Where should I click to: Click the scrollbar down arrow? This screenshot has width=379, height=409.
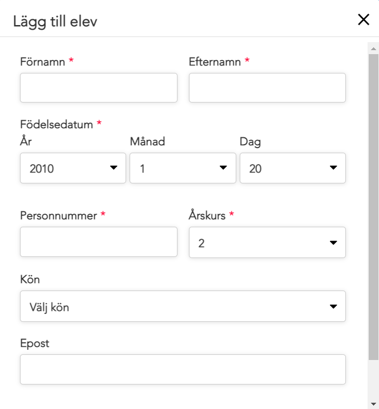click(373, 403)
